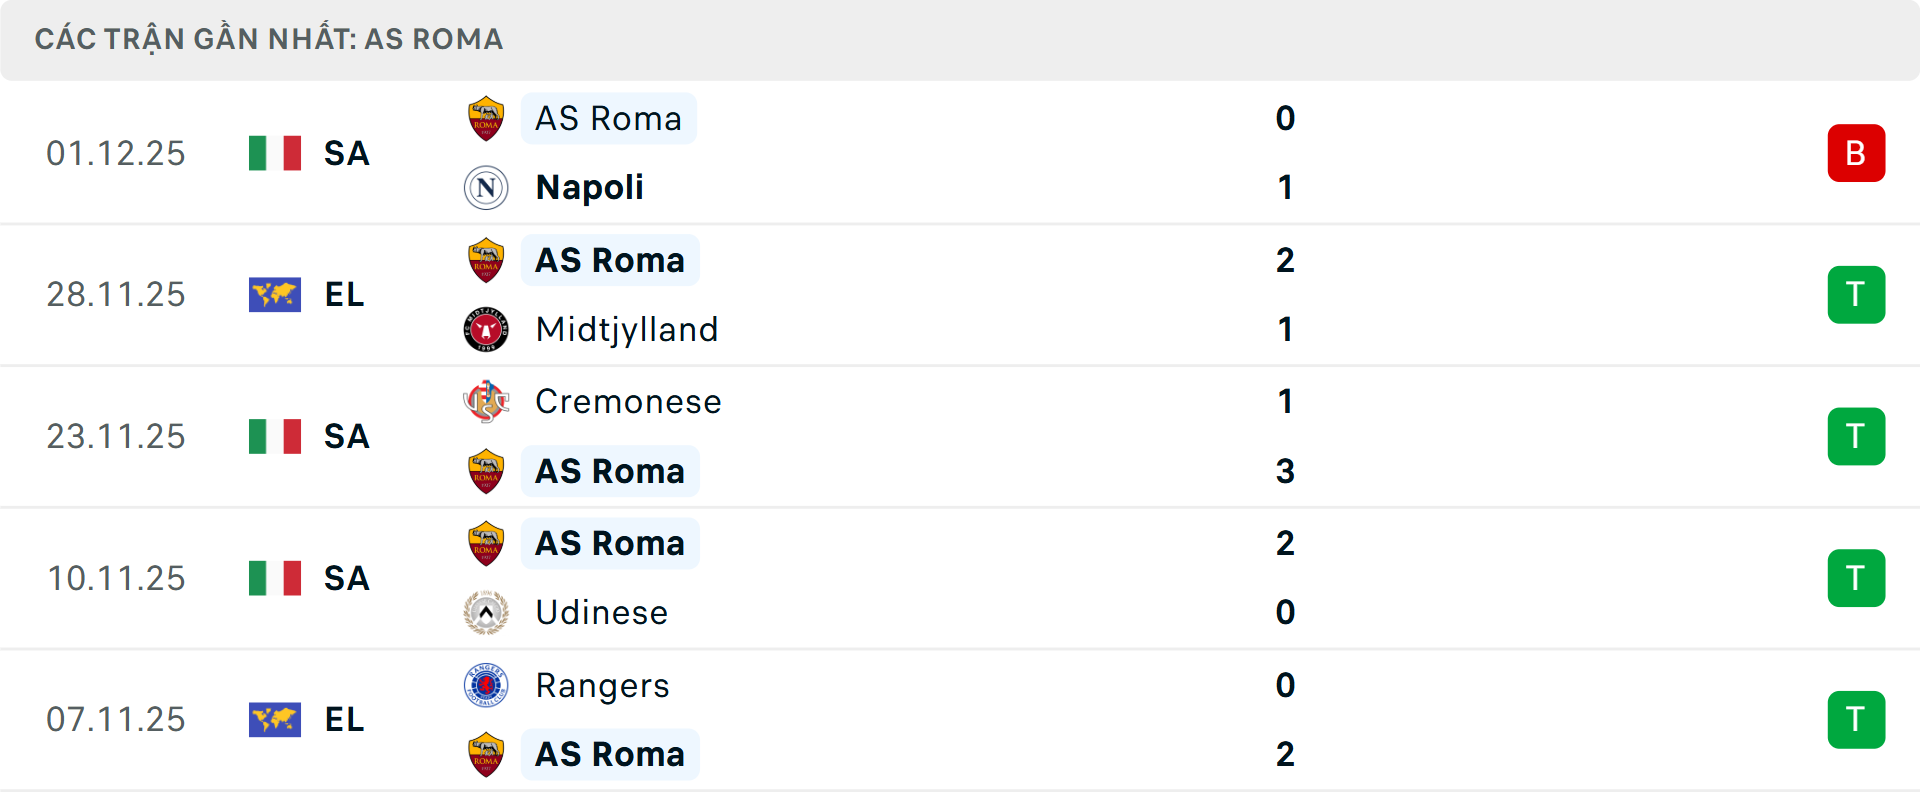Open the AS Roma team name link
Image resolution: width=1920 pixels, height=792 pixels.
tap(608, 118)
